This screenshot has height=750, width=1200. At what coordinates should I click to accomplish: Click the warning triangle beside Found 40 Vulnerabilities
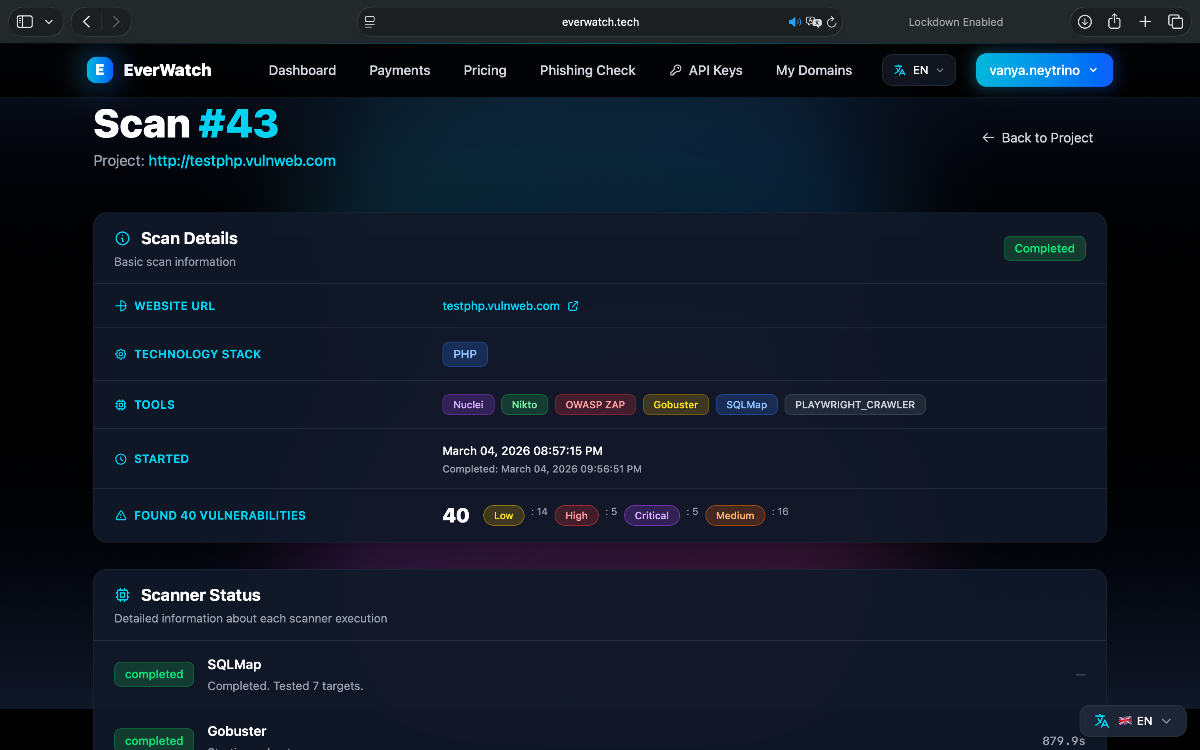click(120, 514)
